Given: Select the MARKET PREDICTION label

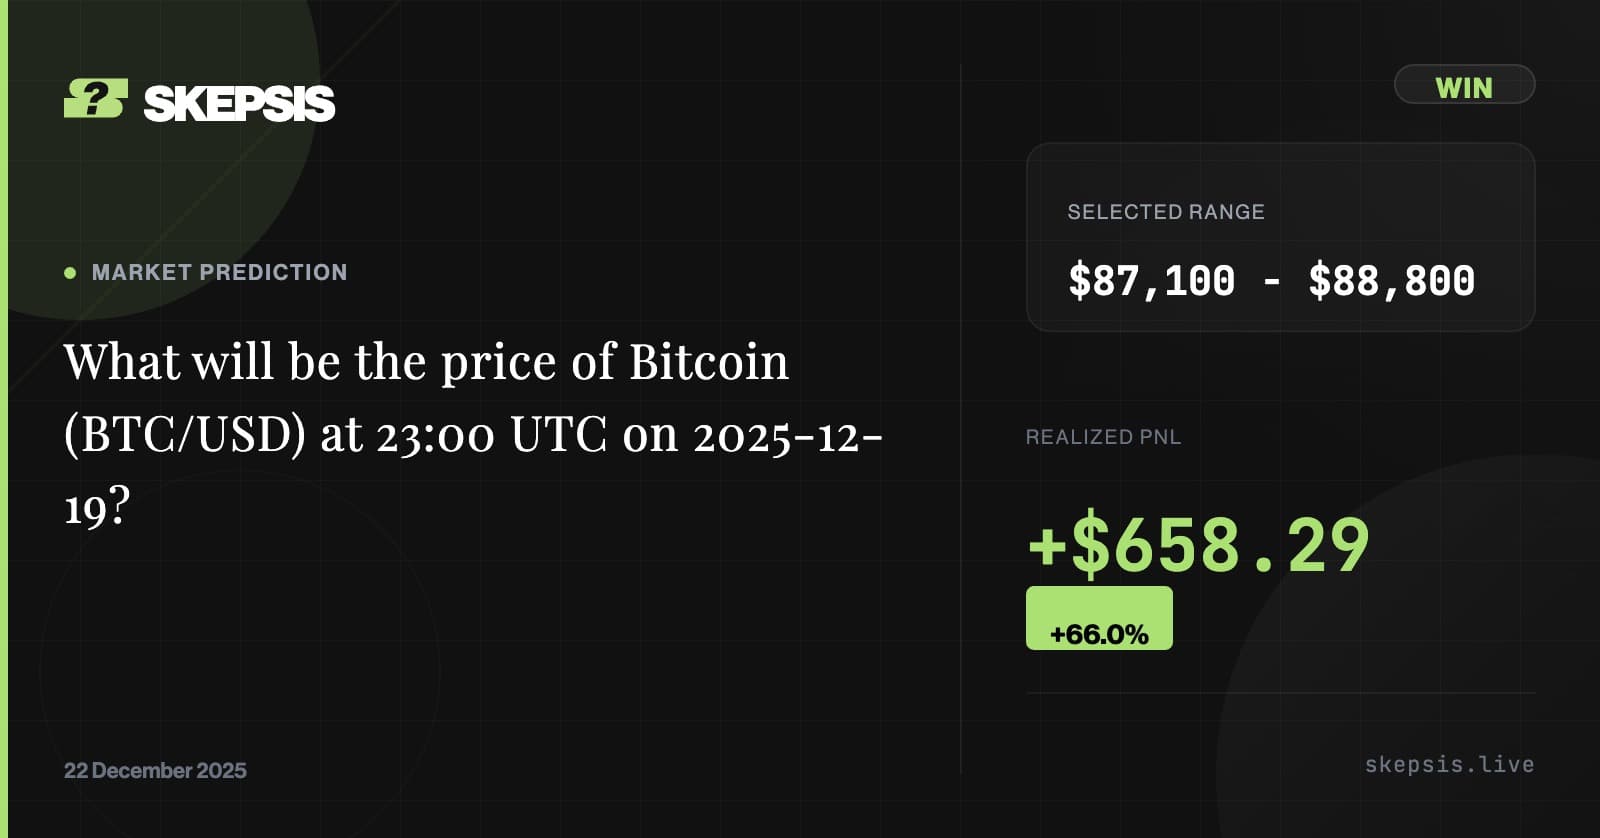Looking at the screenshot, I should click(219, 272).
